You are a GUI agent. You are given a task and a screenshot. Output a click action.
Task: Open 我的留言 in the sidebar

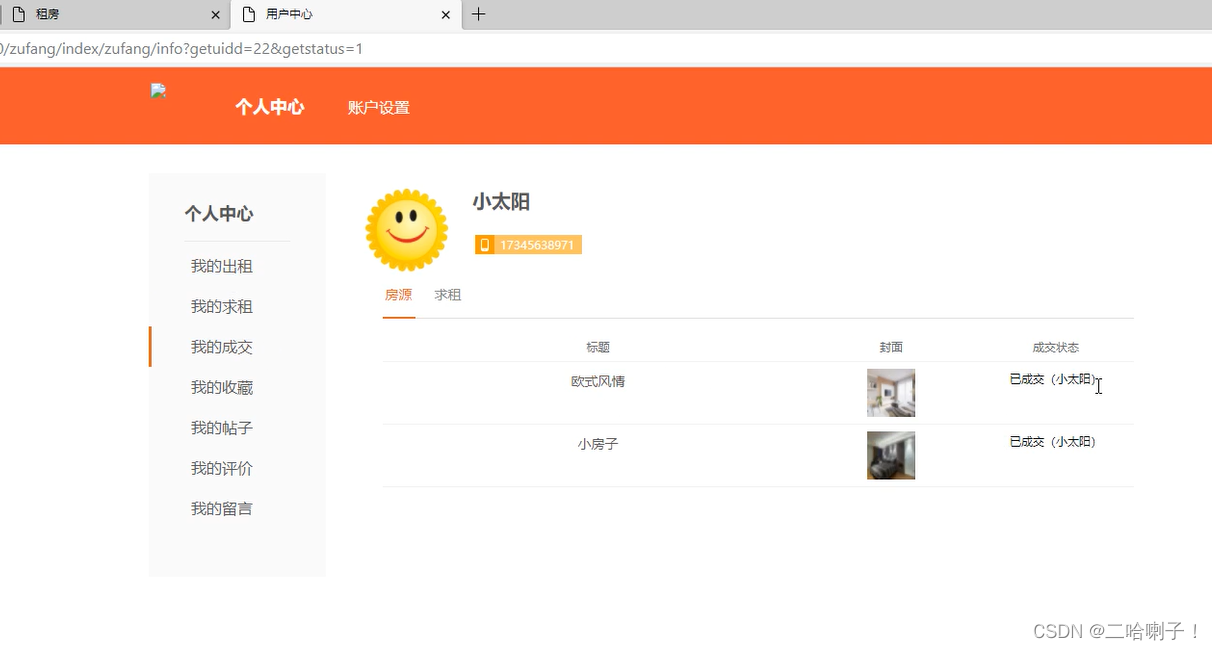221,508
